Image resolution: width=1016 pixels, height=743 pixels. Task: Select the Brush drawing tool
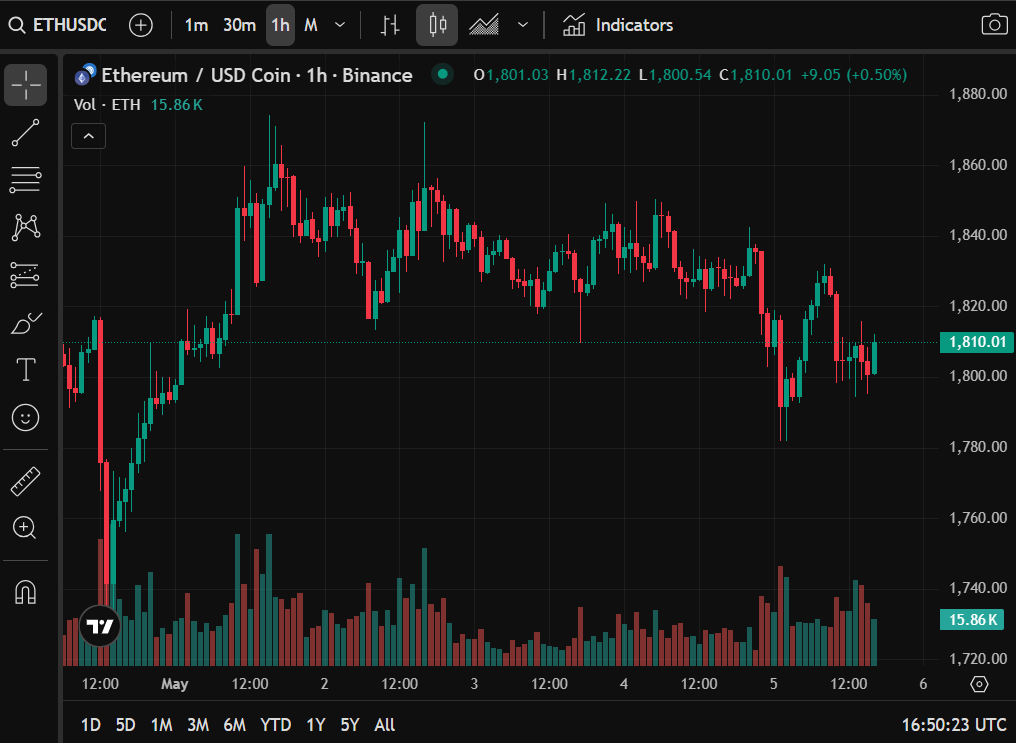tap(26, 323)
